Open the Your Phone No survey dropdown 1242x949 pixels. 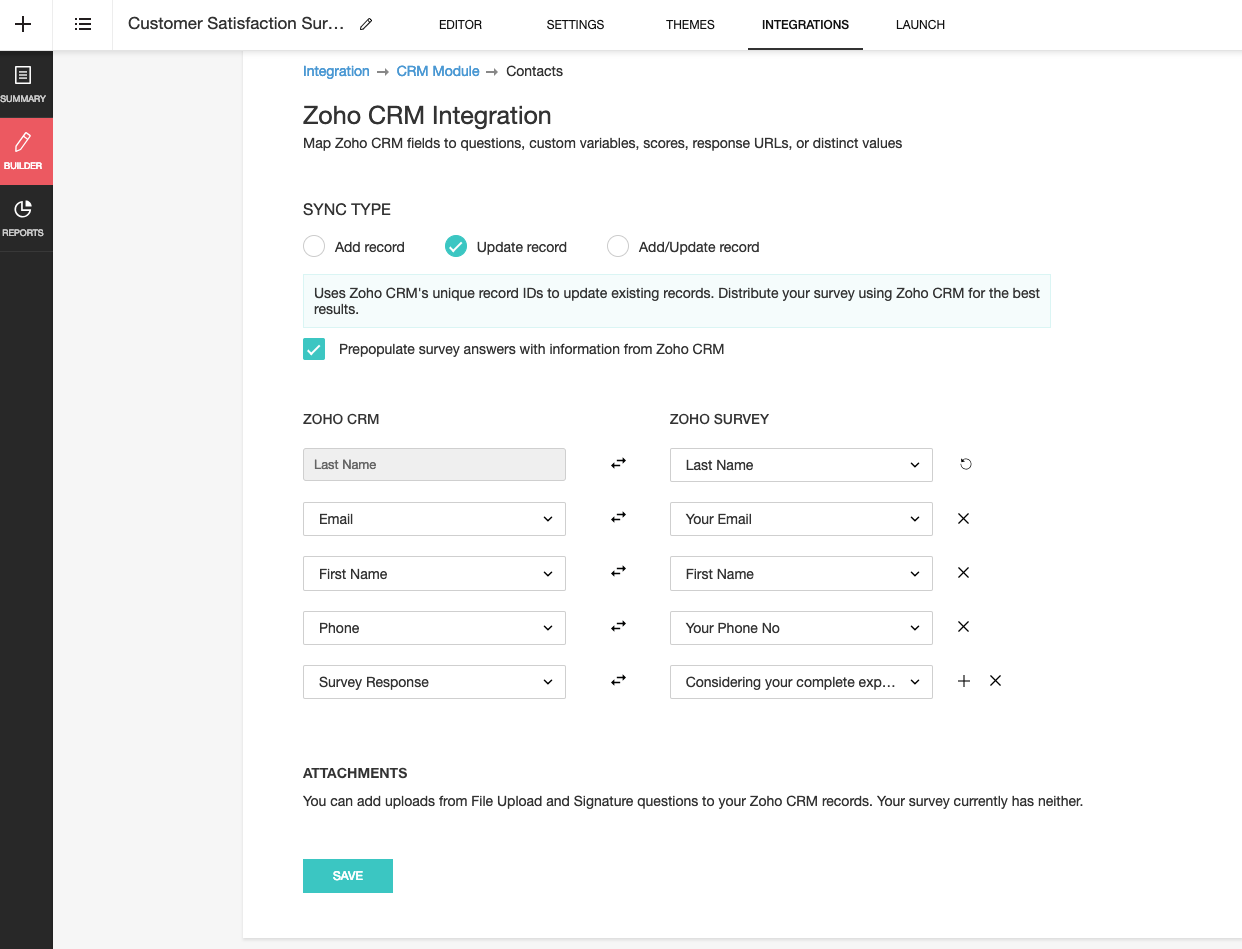pyautogui.click(x=801, y=628)
